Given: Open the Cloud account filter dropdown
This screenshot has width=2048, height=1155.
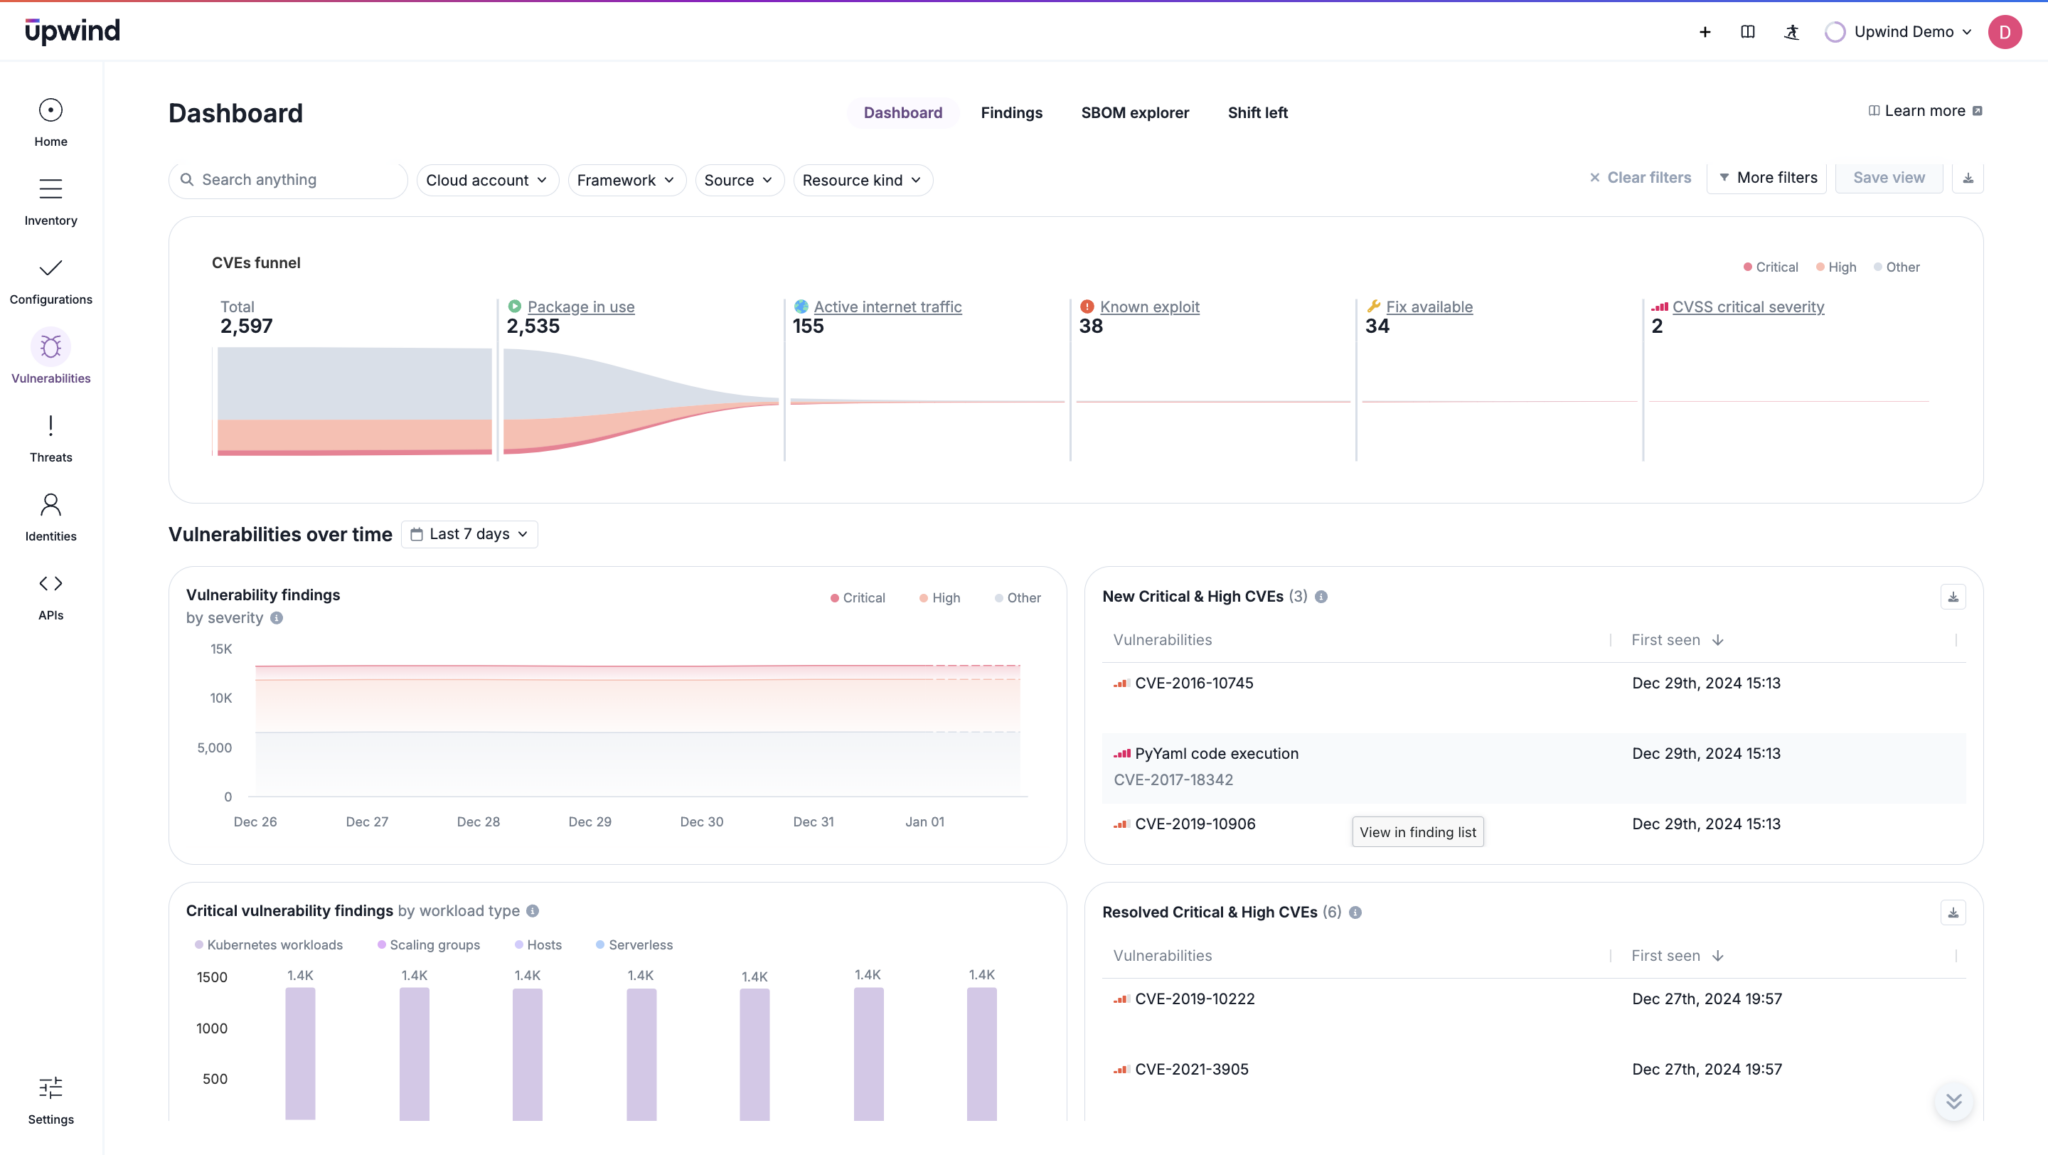Looking at the screenshot, I should (487, 180).
